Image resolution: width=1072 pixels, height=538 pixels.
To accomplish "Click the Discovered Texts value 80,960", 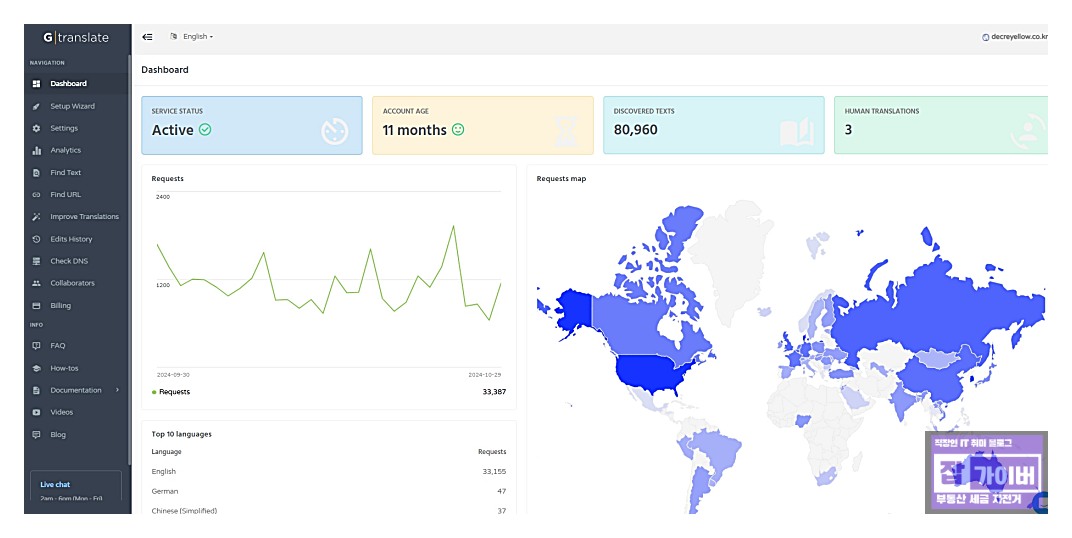I will (x=635, y=130).
